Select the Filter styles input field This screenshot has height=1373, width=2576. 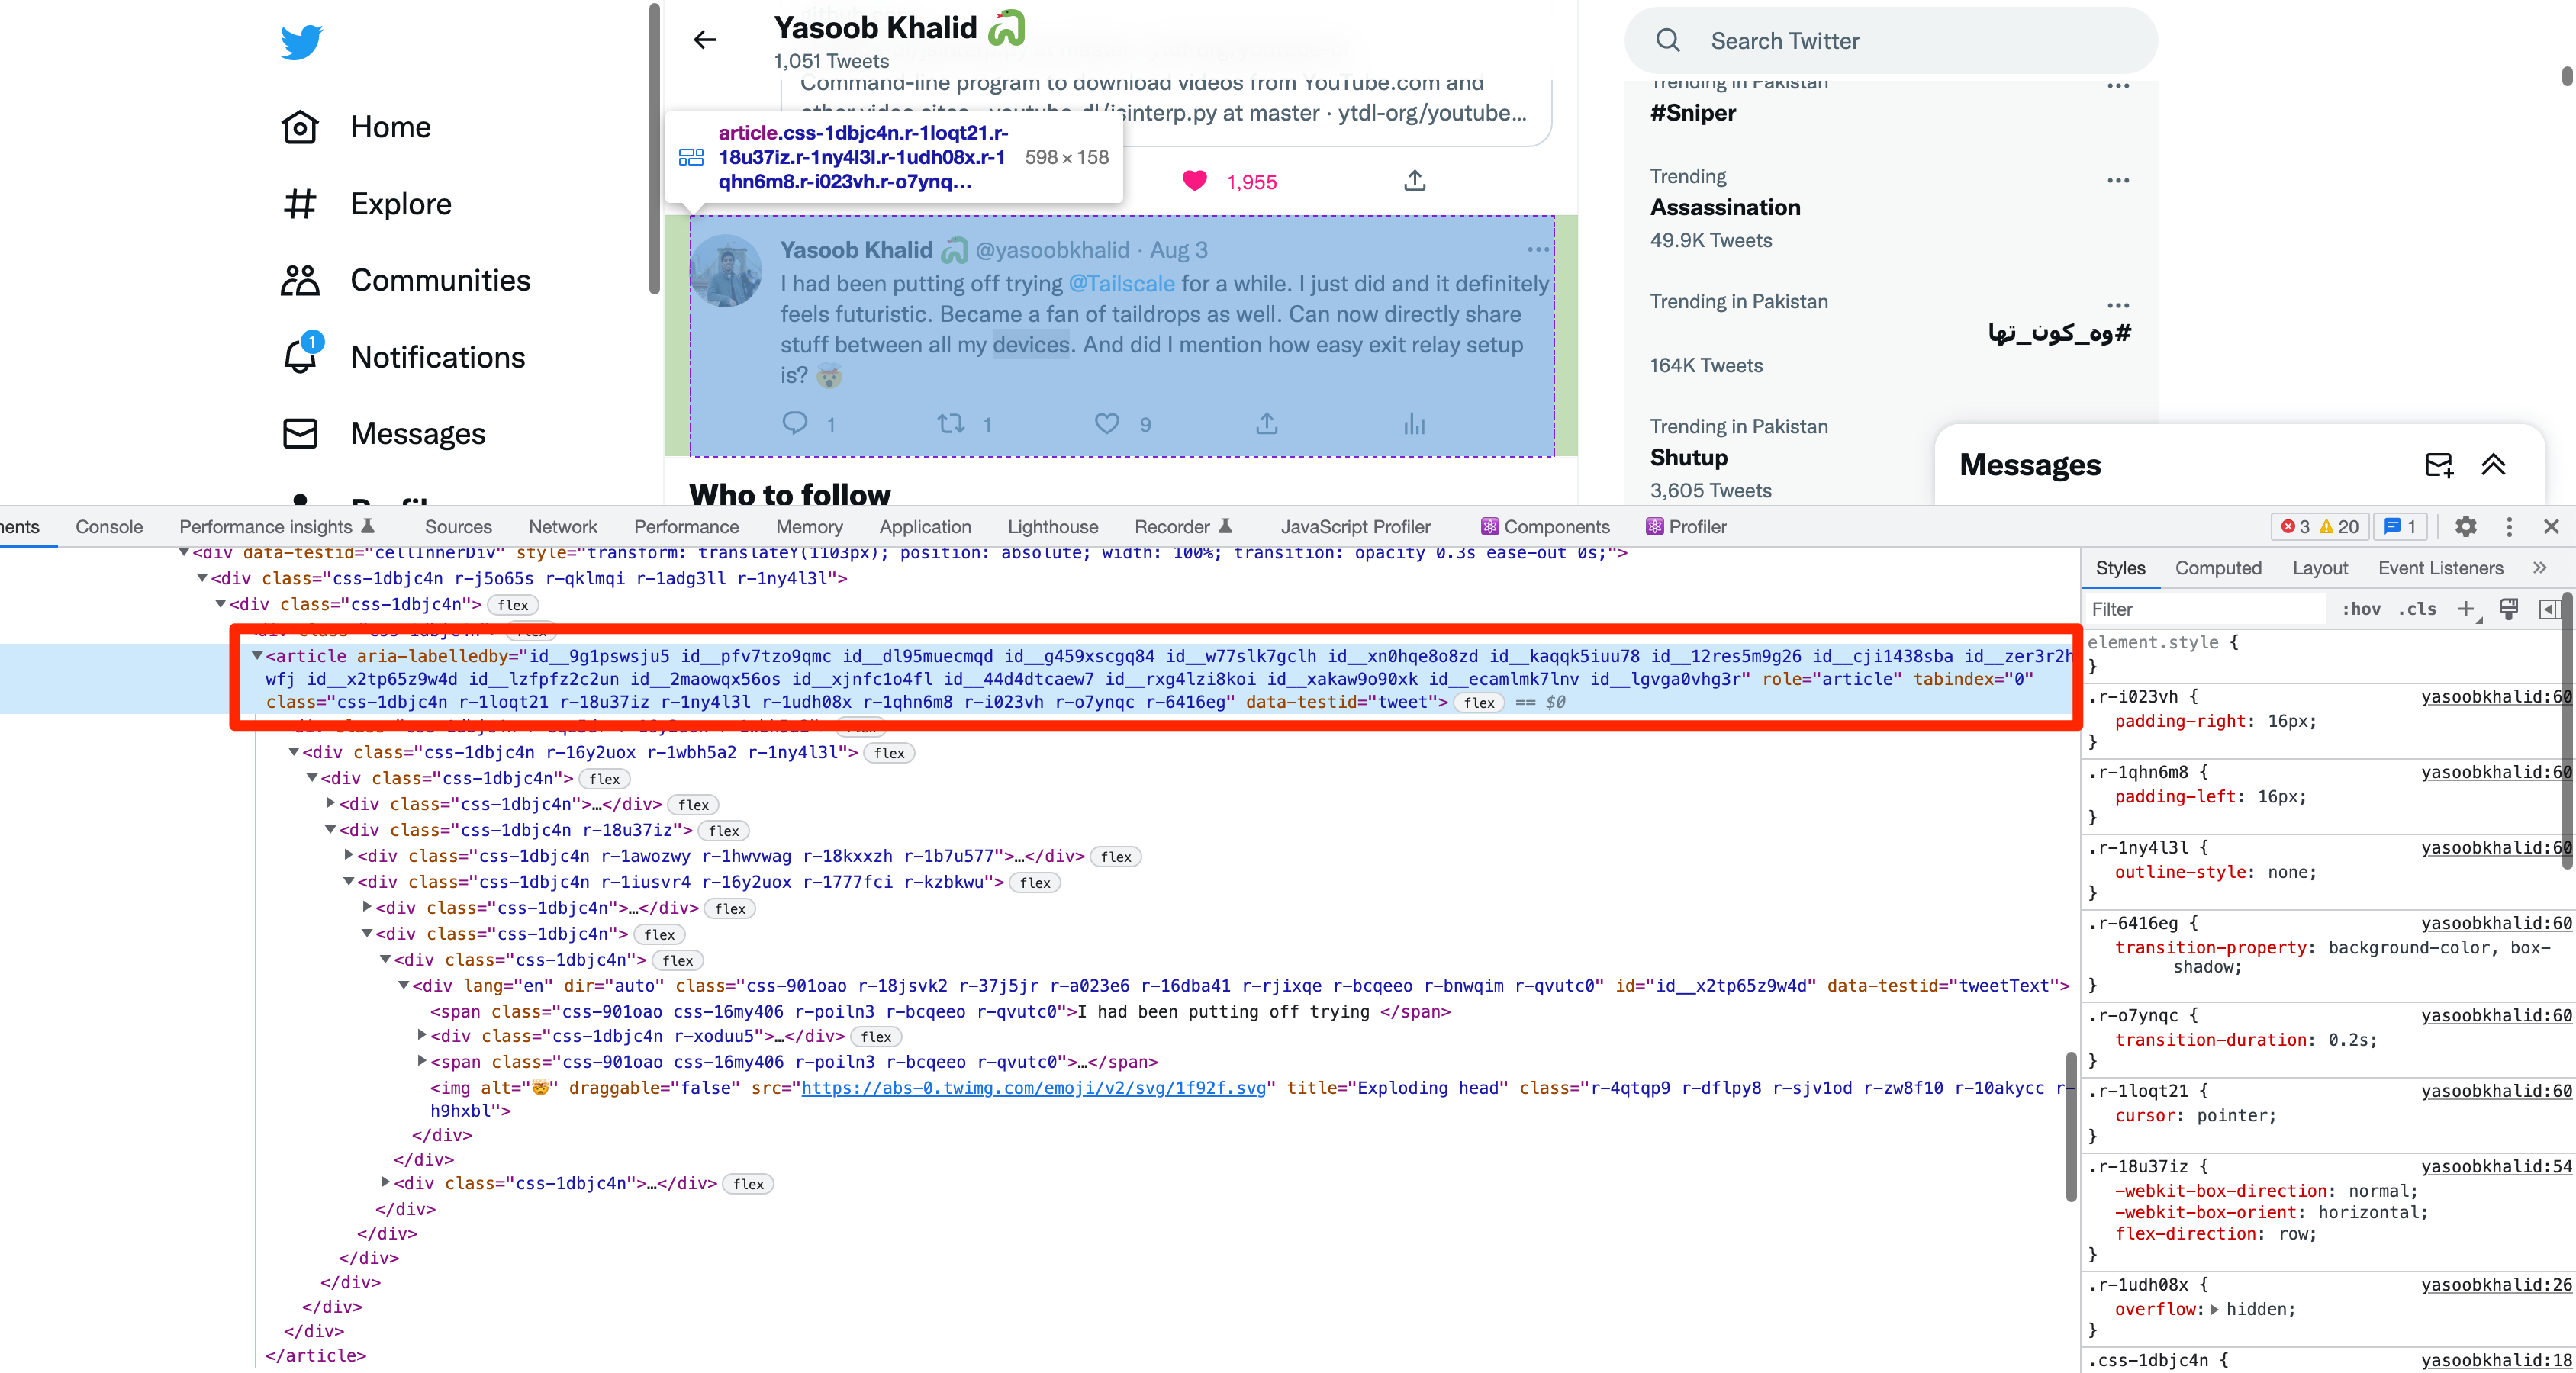coord(2204,608)
